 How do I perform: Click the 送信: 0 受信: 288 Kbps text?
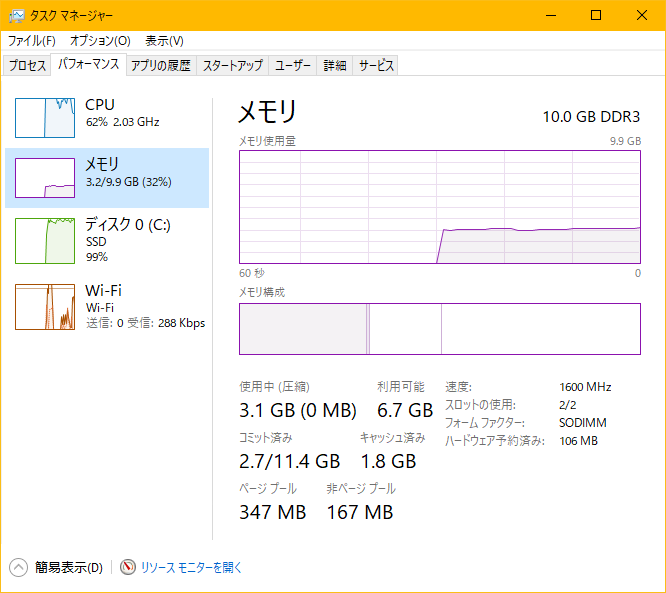click(x=145, y=323)
